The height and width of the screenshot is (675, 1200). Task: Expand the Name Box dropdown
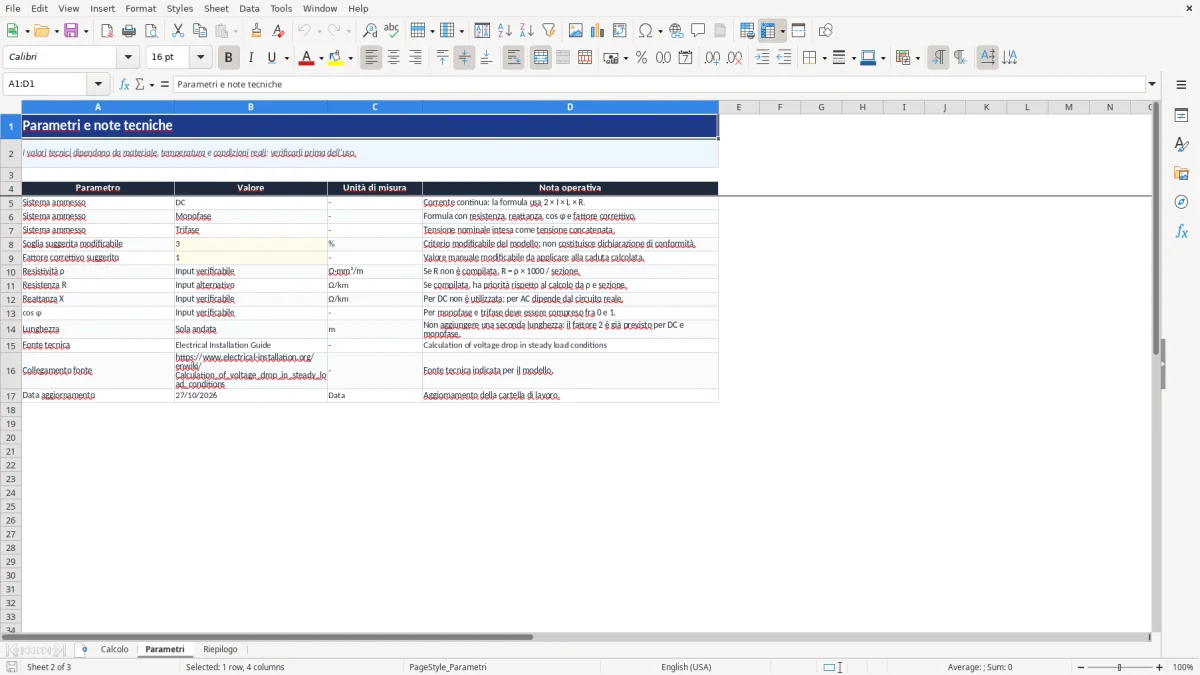point(98,84)
